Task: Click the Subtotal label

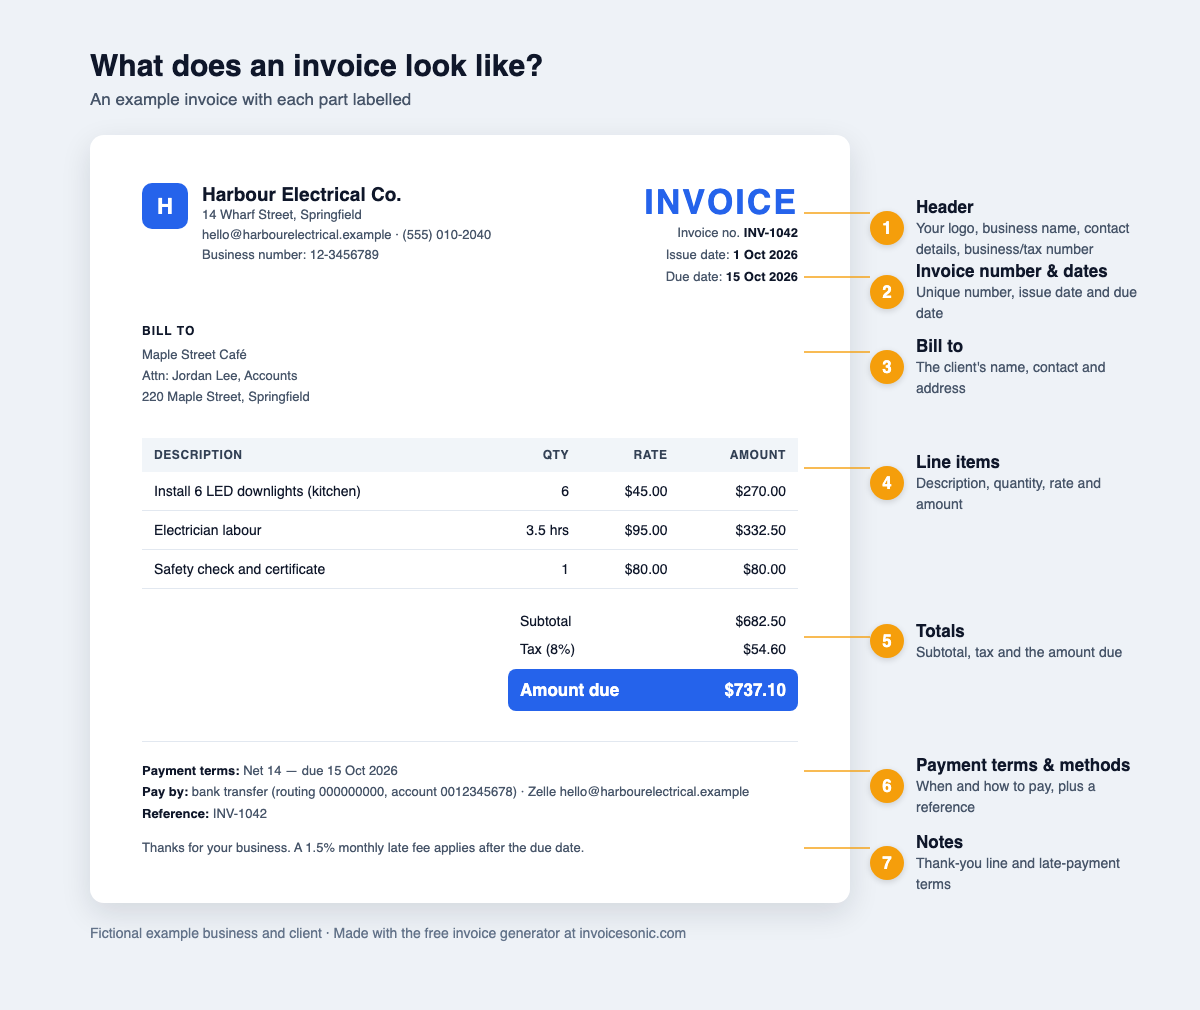Action: point(546,621)
